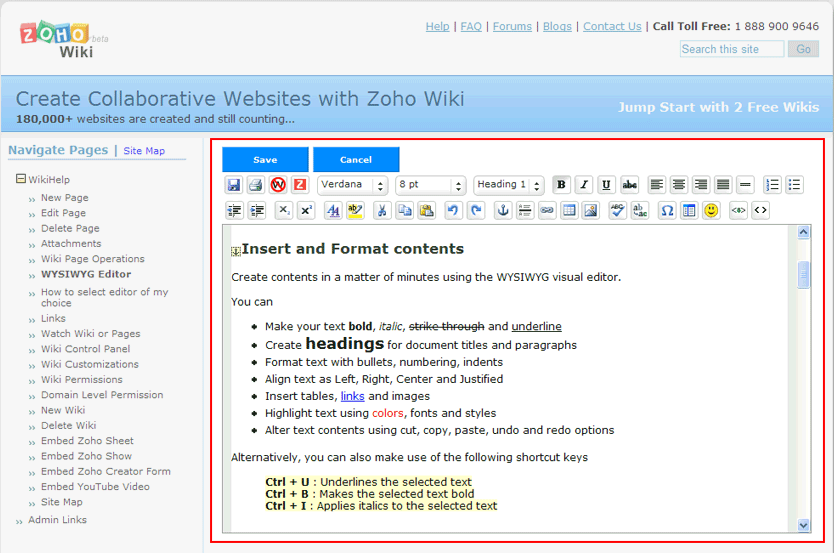
Task: Open Embed YouTube Video page
Action: pos(95,487)
